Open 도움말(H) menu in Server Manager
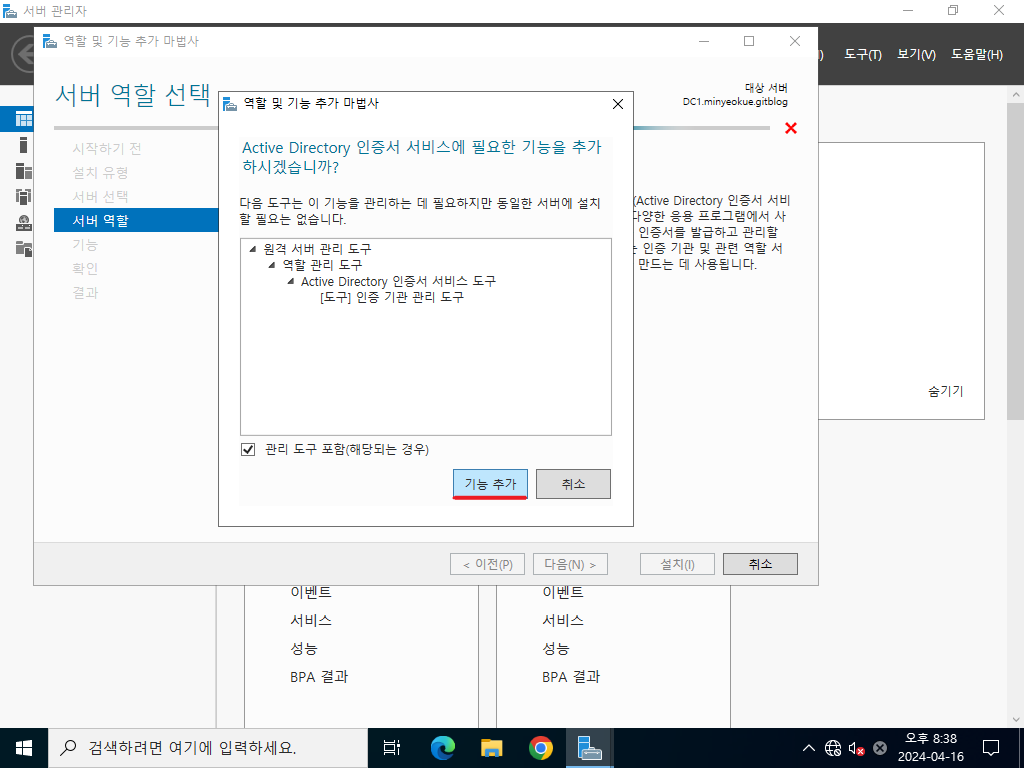This screenshot has width=1024, height=768. pyautogui.click(x=977, y=55)
